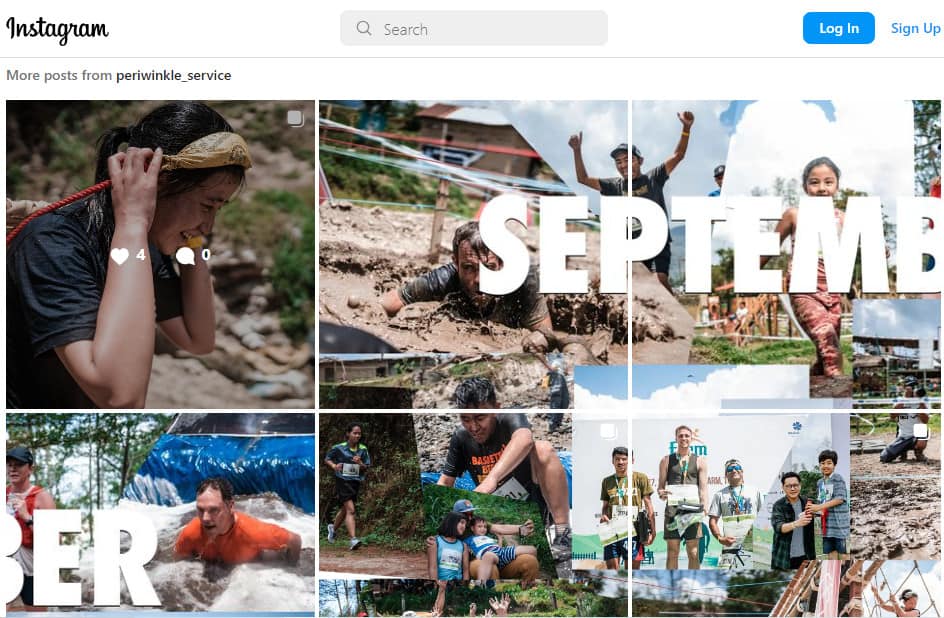The height and width of the screenshot is (618, 944).
Task: Open the mud crawl SEPTEMB post thumbnail
Action: [x=473, y=255]
